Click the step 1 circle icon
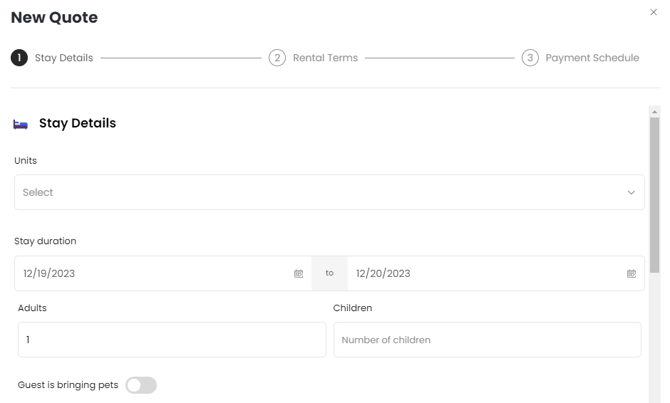This screenshot has height=403, width=670. [19, 58]
